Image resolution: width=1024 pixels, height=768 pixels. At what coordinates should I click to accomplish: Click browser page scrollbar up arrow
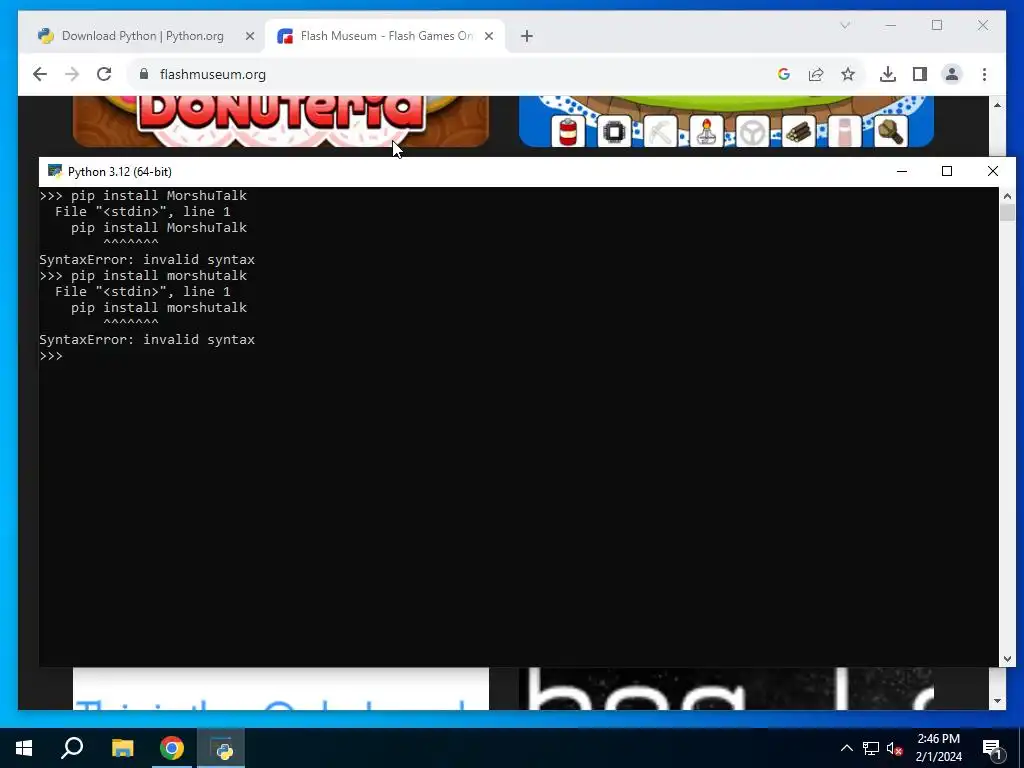[x=997, y=104]
